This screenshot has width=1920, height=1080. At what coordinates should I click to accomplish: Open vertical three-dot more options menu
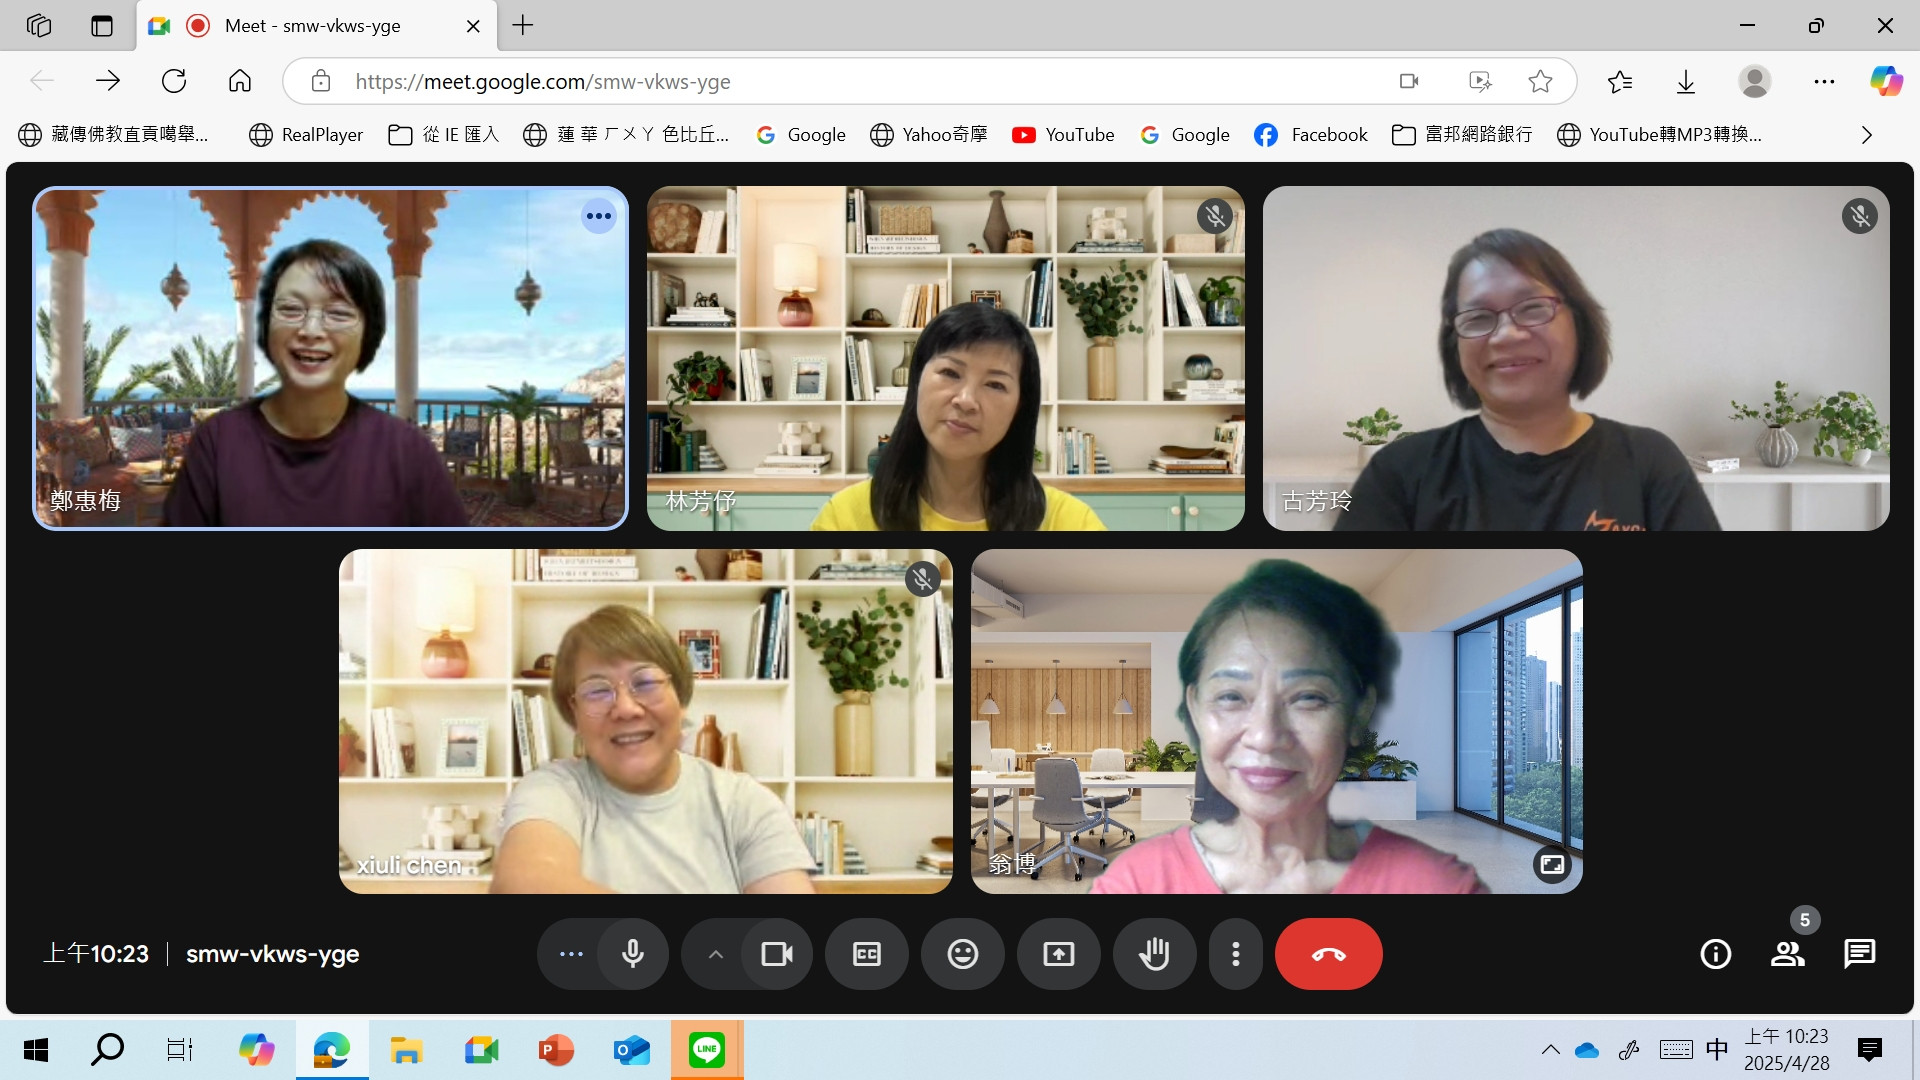1236,954
